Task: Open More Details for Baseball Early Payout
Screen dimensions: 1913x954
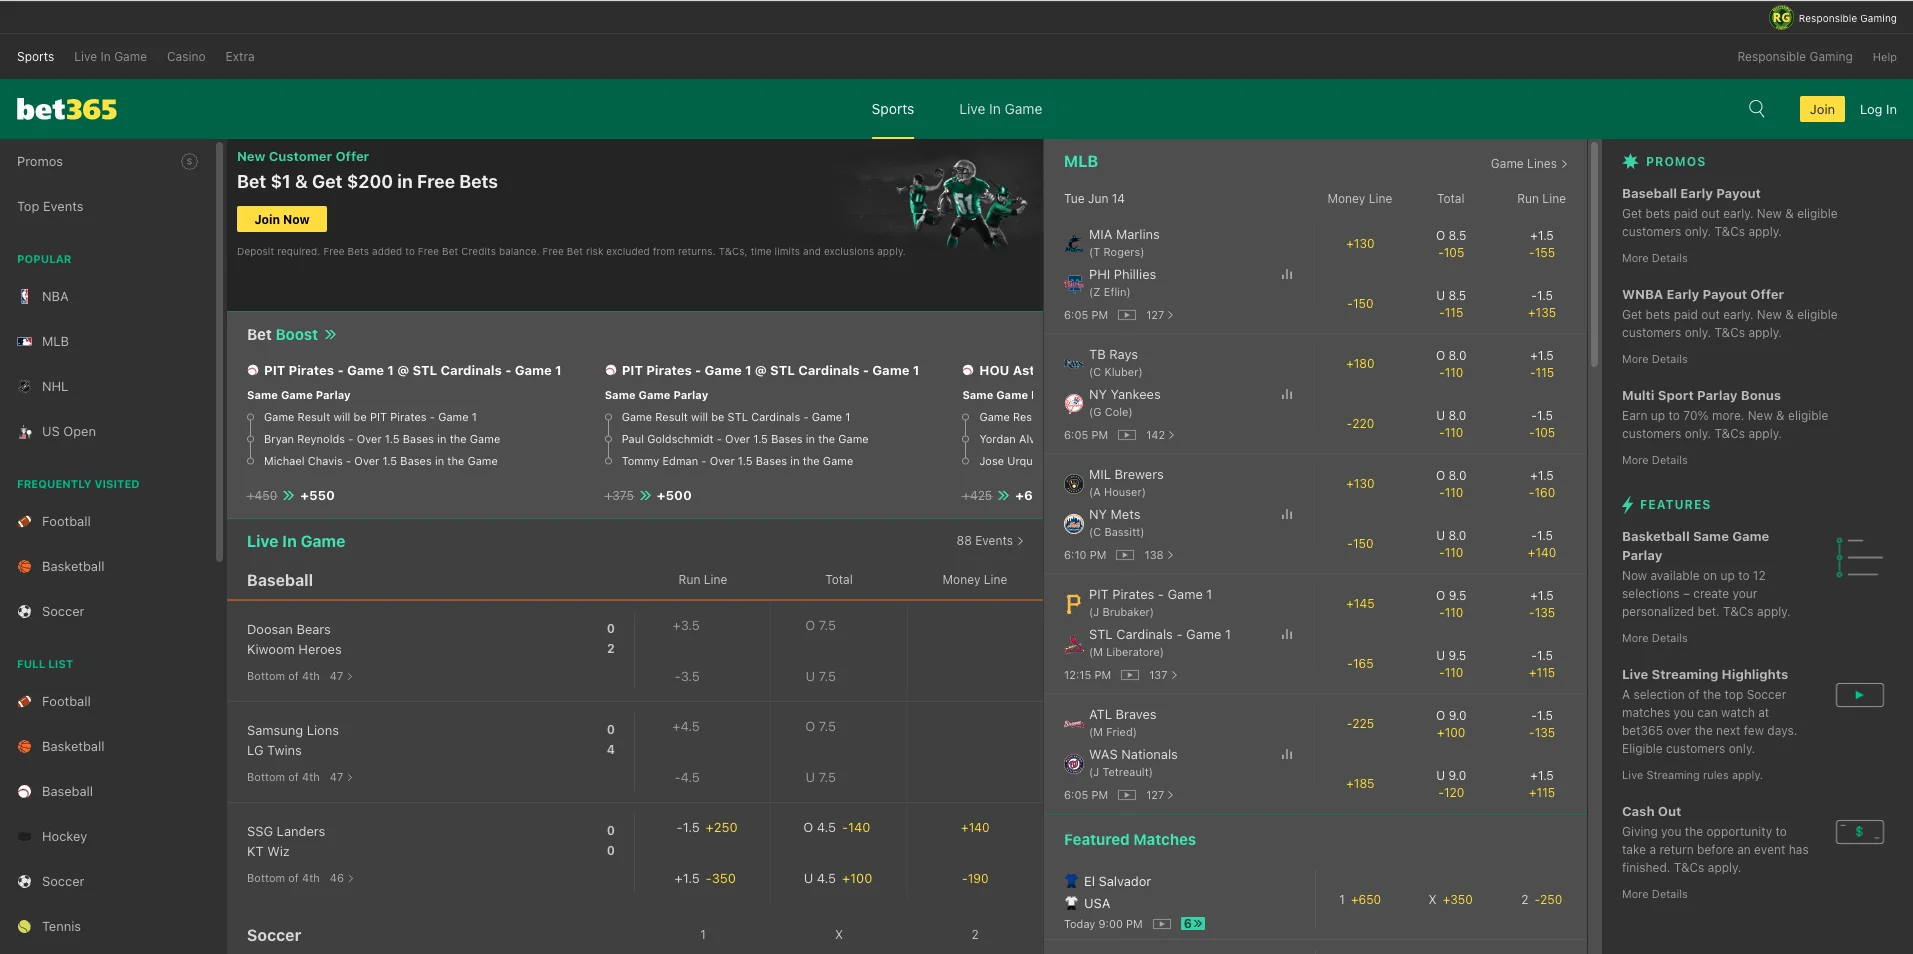Action: pyautogui.click(x=1654, y=258)
